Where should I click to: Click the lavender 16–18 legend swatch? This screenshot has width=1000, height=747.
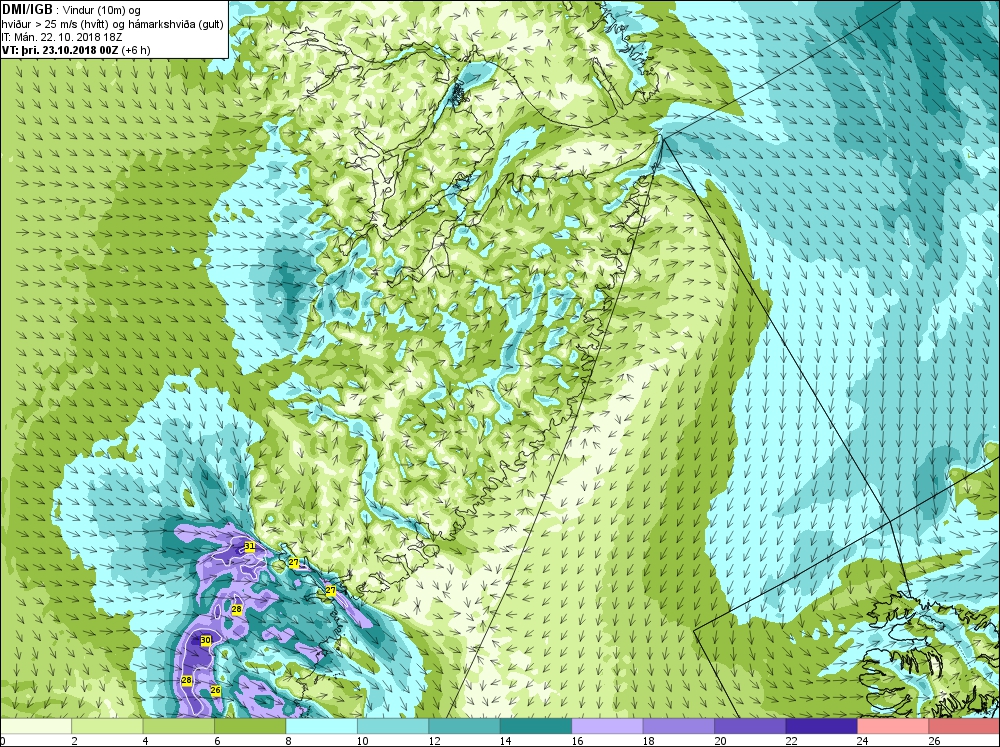click(607, 726)
